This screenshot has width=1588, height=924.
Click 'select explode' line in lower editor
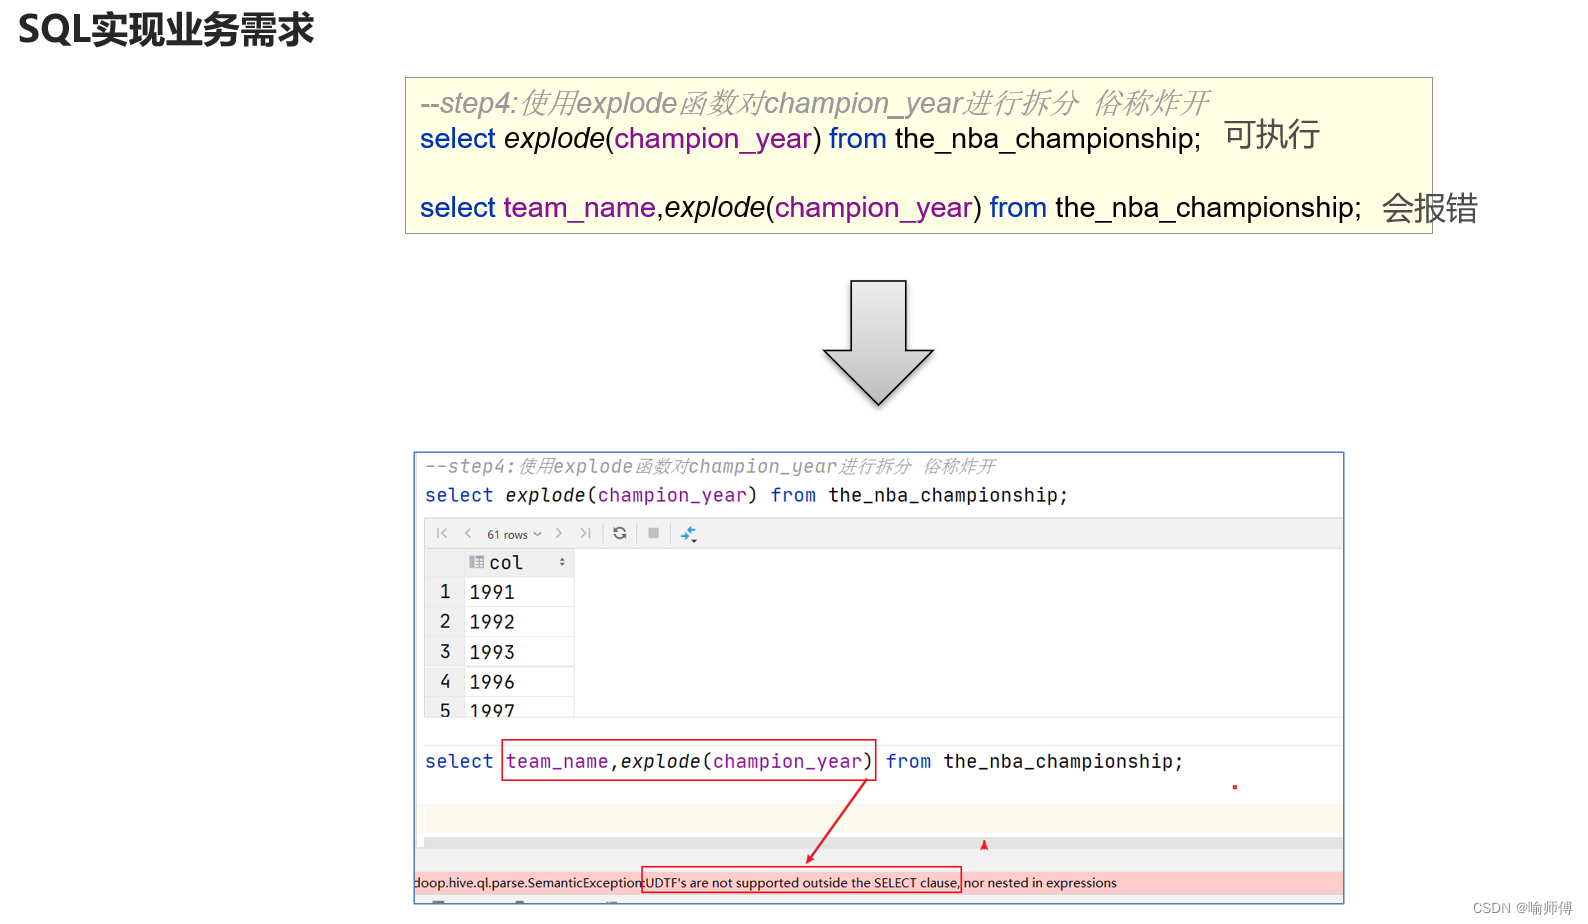click(x=746, y=496)
